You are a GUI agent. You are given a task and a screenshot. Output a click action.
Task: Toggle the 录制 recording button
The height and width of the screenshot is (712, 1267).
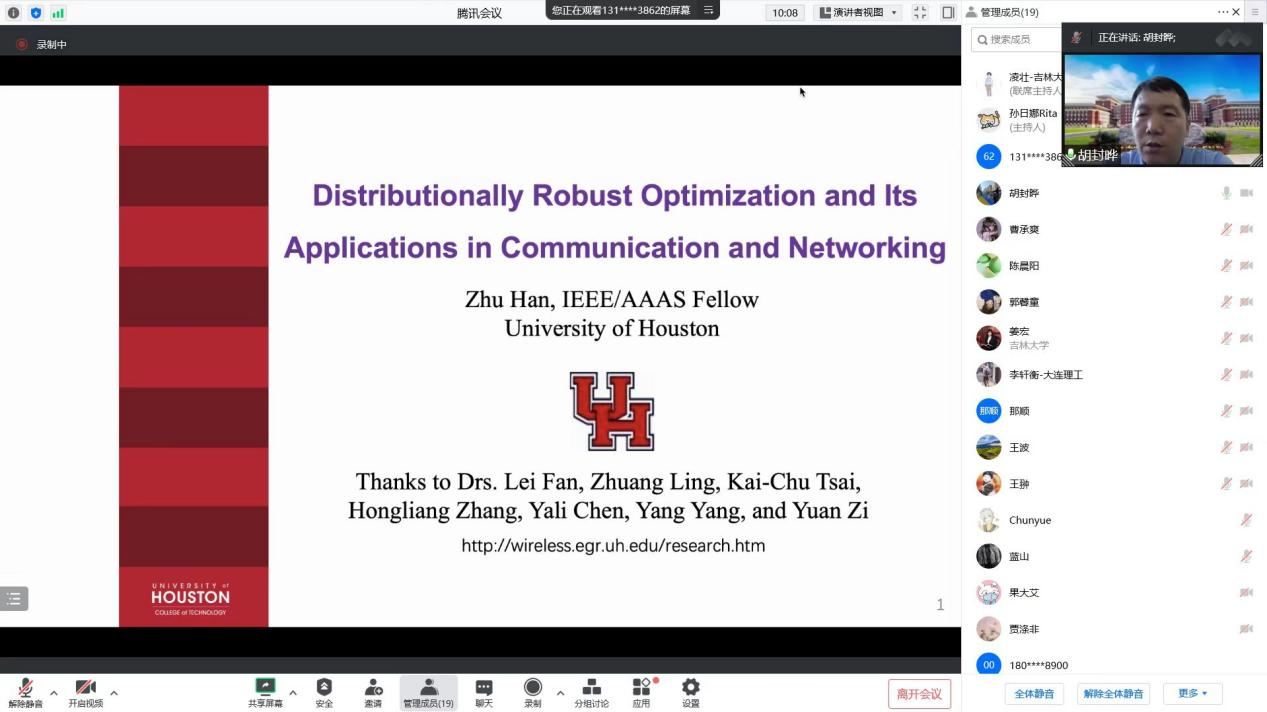(533, 687)
